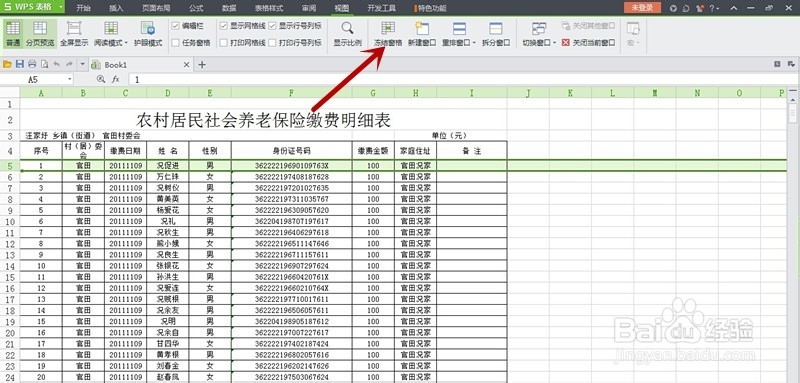
Task: Open the 数据 ribbon tab
Action: 230,8
